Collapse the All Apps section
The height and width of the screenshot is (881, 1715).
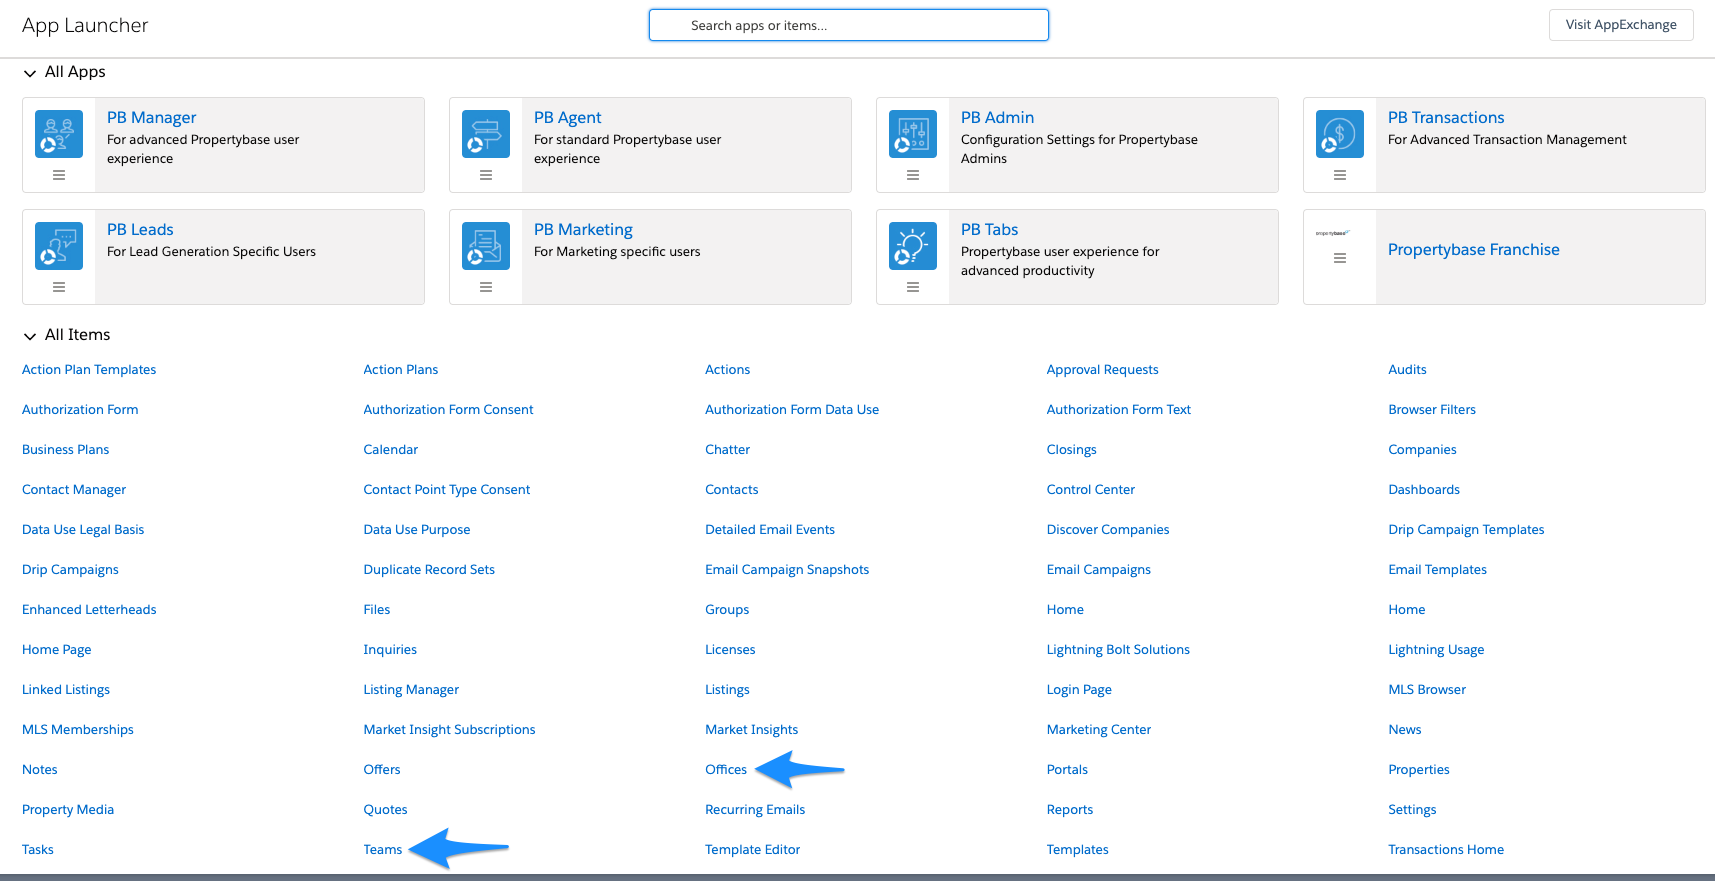[x=30, y=73]
